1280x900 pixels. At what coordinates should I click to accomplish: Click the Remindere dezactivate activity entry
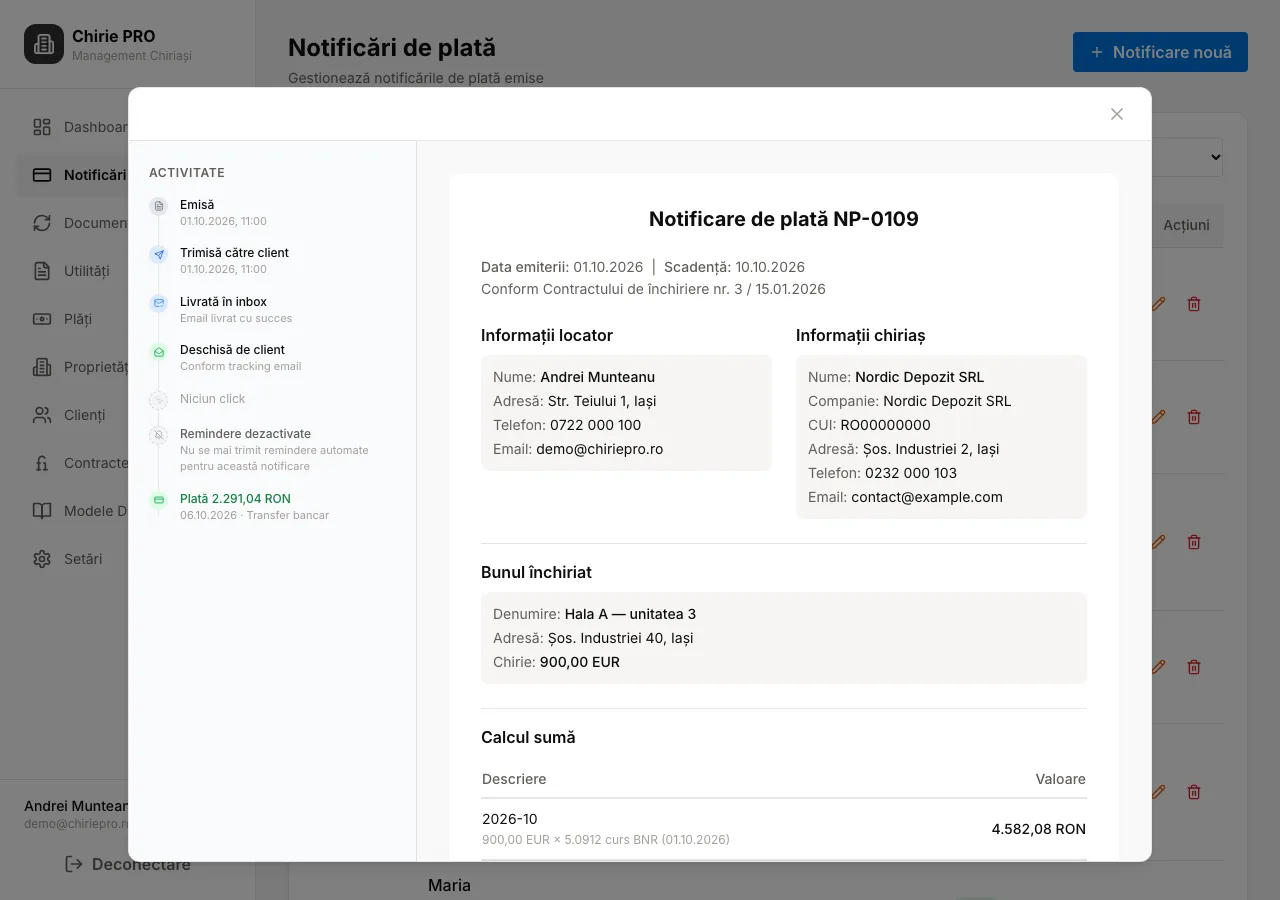274,450
